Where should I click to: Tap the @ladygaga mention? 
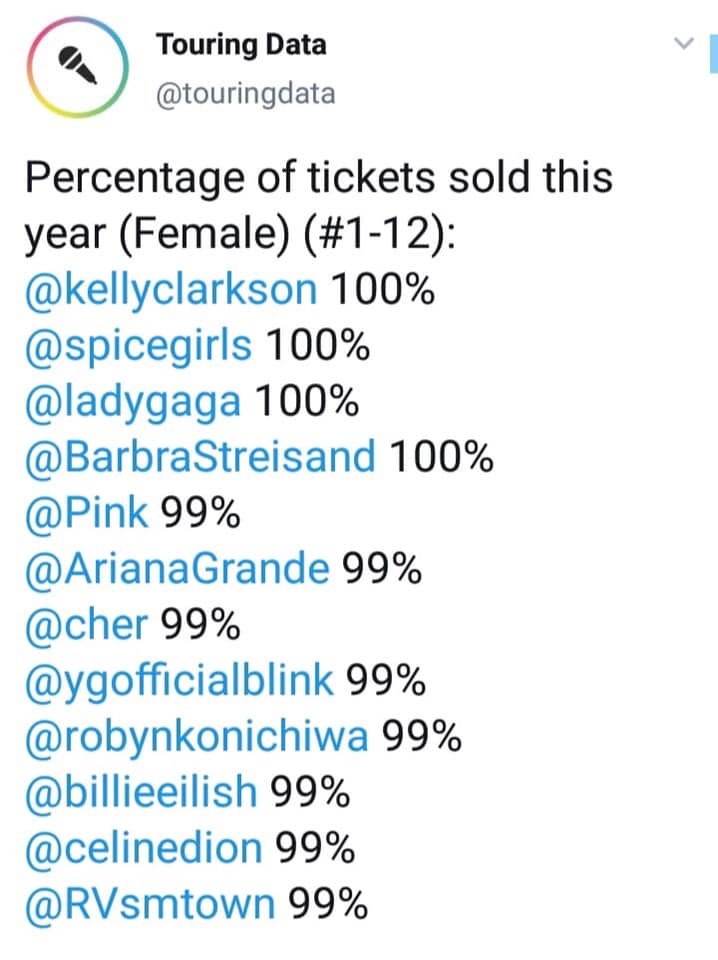pyautogui.click(x=133, y=402)
